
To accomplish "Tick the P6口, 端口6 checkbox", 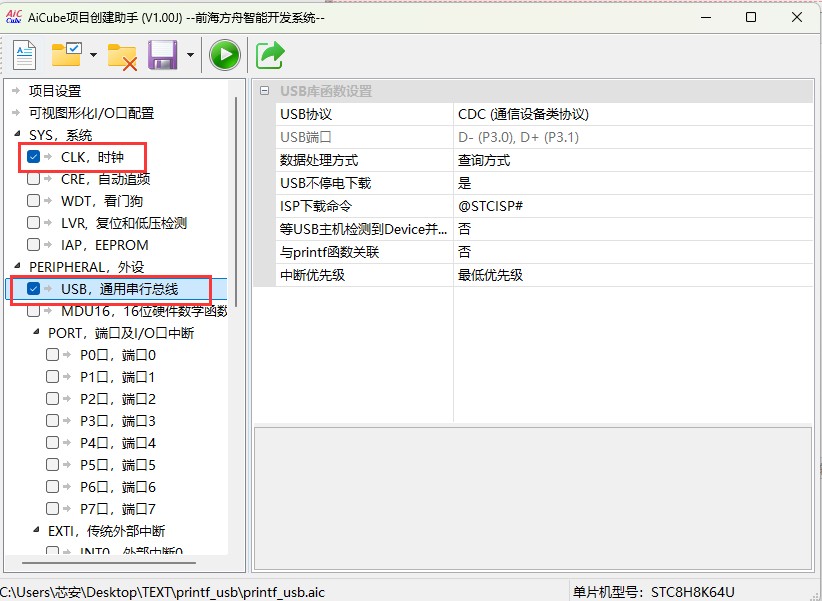I will coord(52,487).
